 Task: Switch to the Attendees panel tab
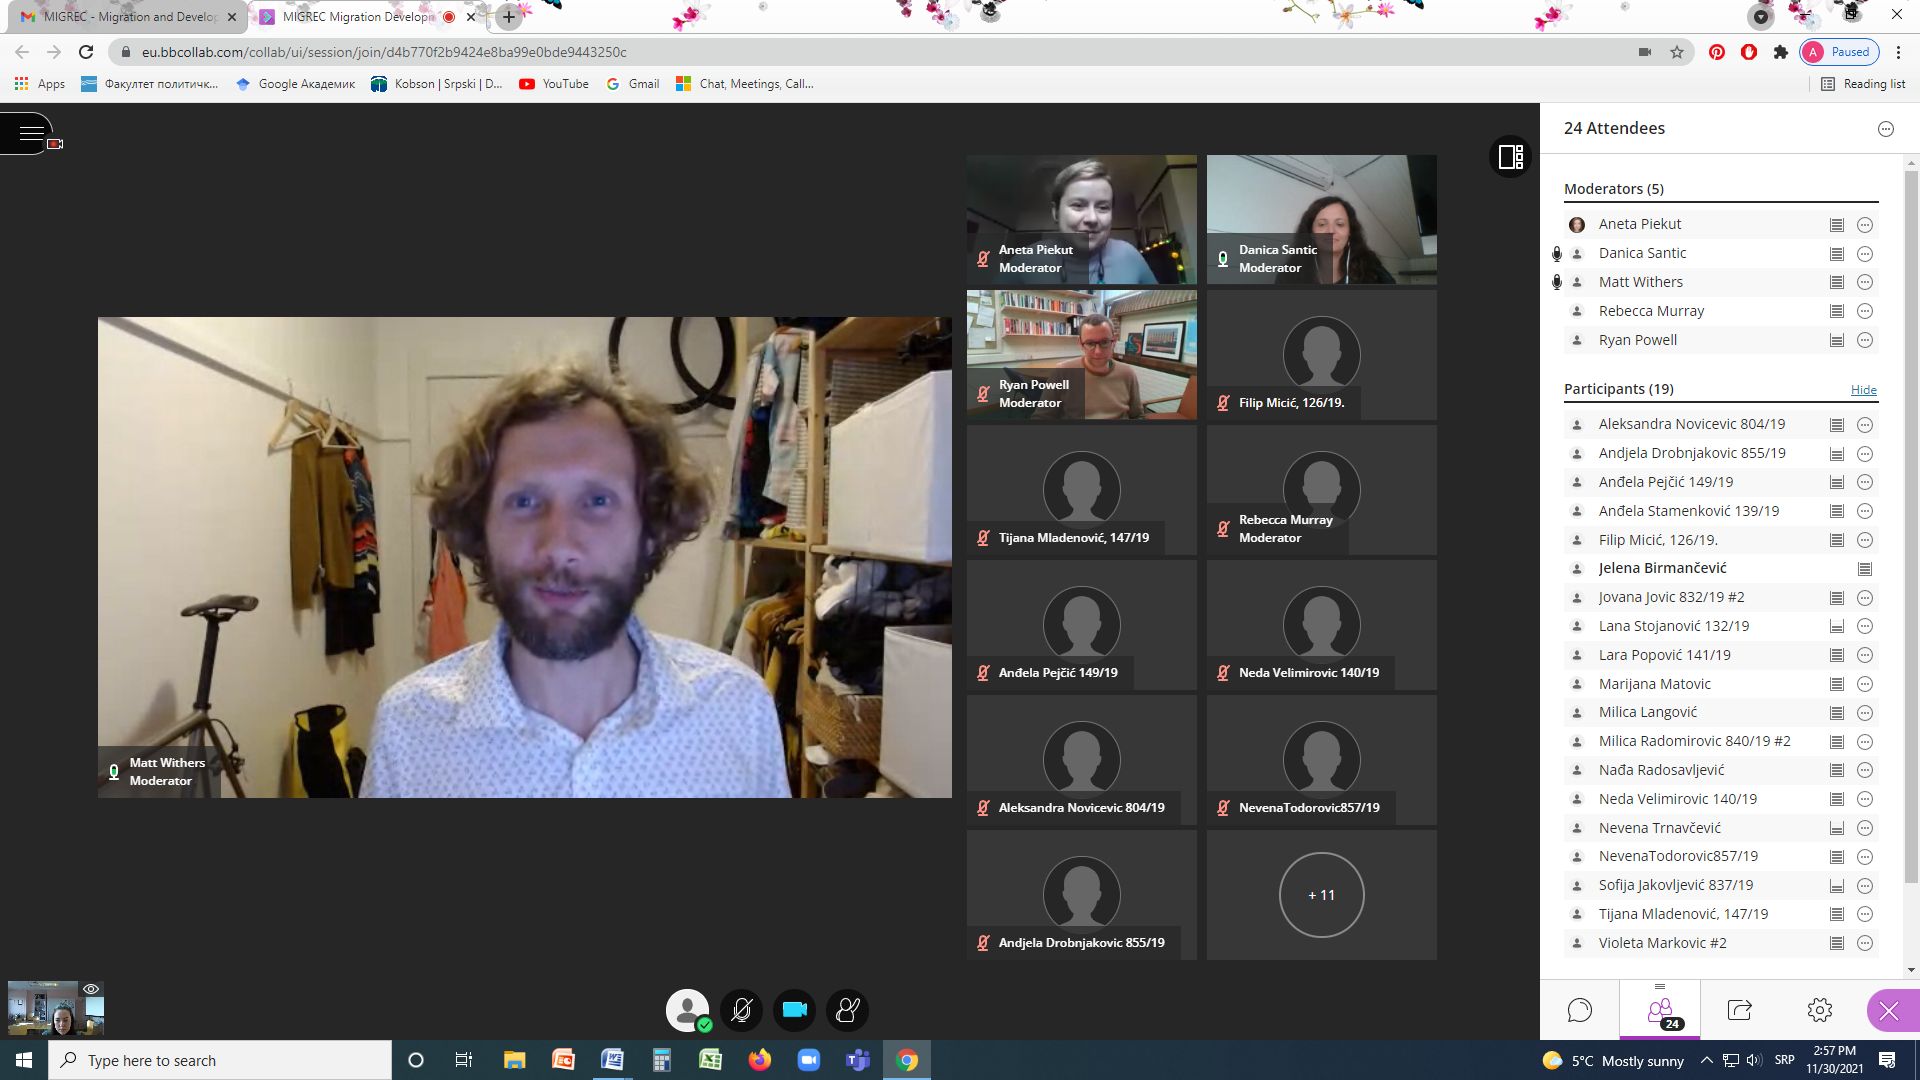pyautogui.click(x=1660, y=1010)
